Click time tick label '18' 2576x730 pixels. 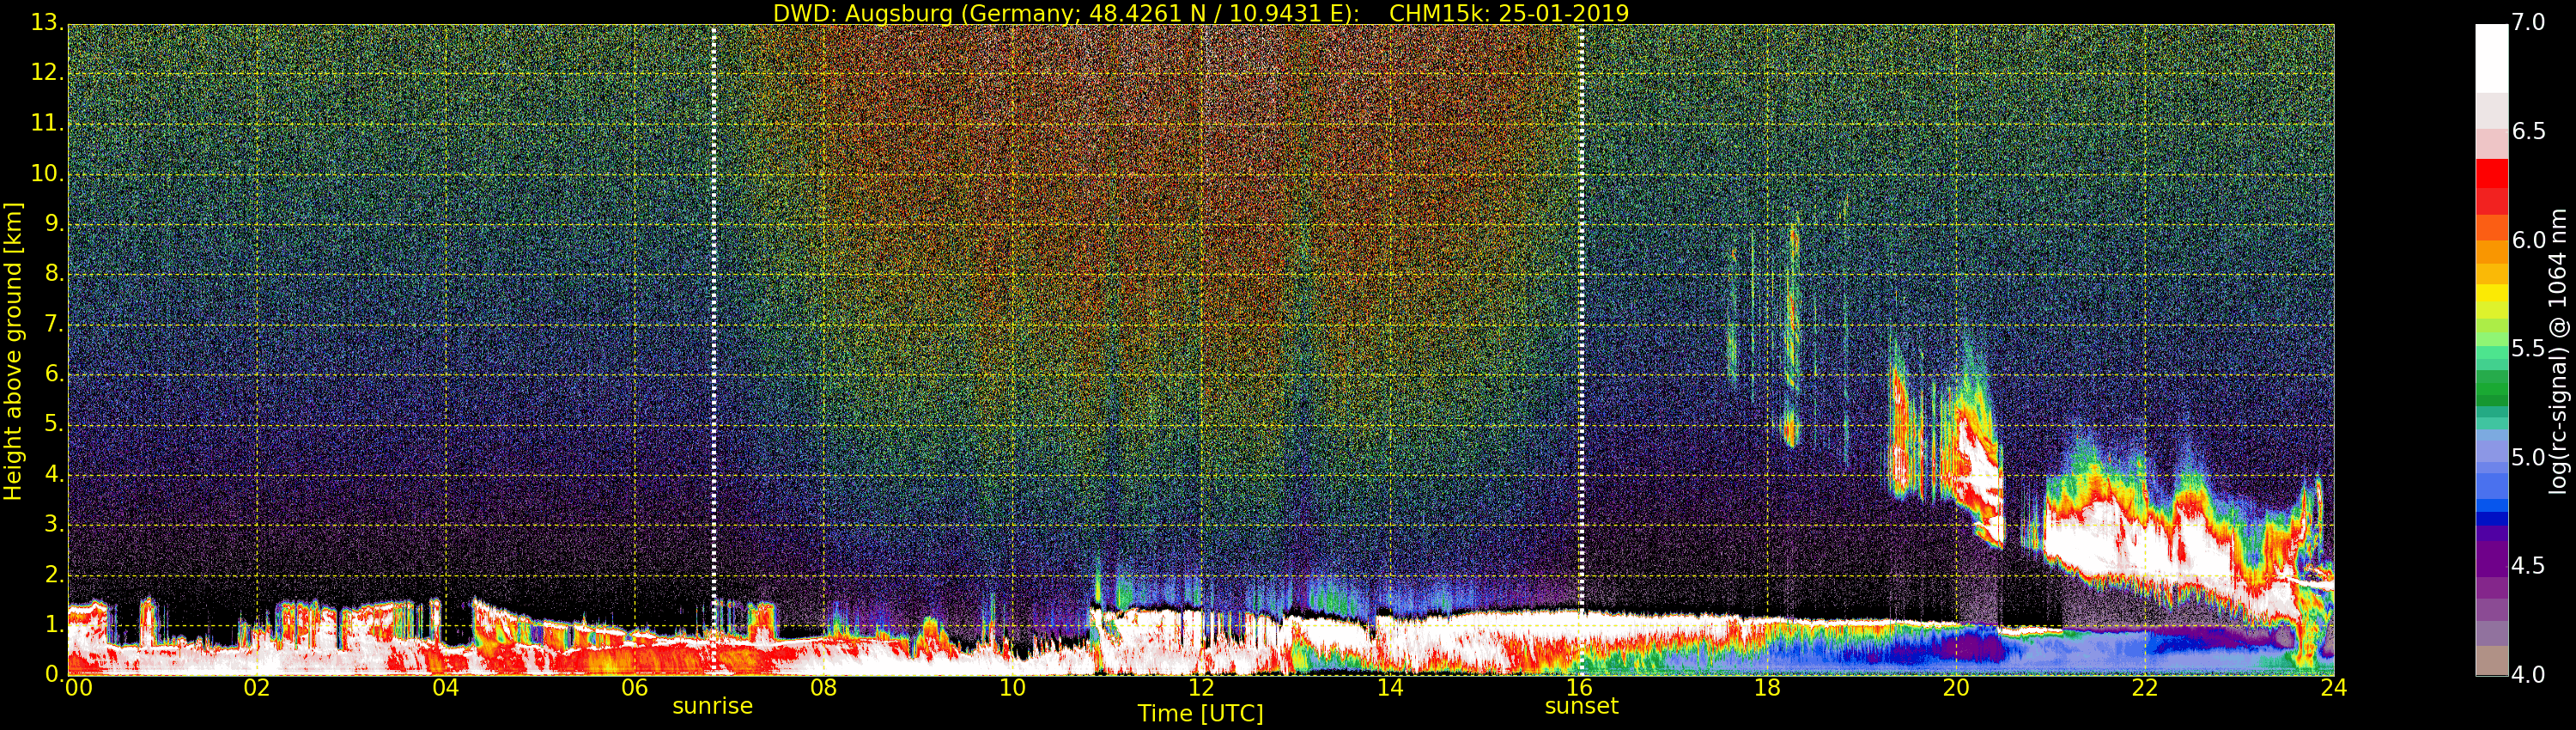pos(1768,688)
